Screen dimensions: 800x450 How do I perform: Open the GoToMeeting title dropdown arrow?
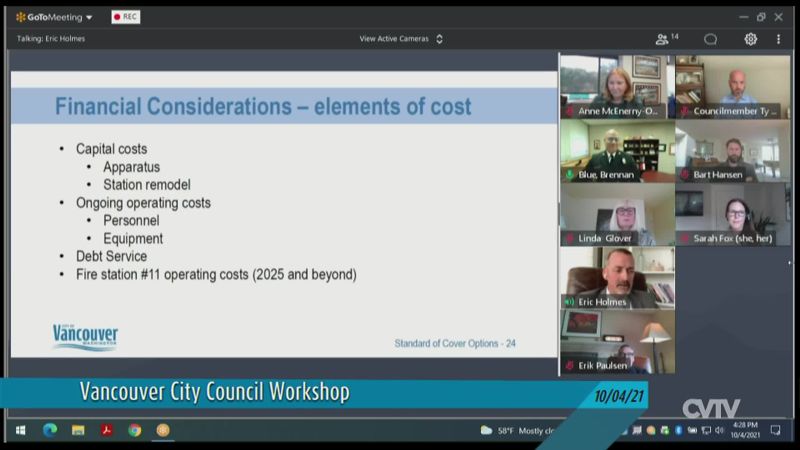tap(89, 17)
